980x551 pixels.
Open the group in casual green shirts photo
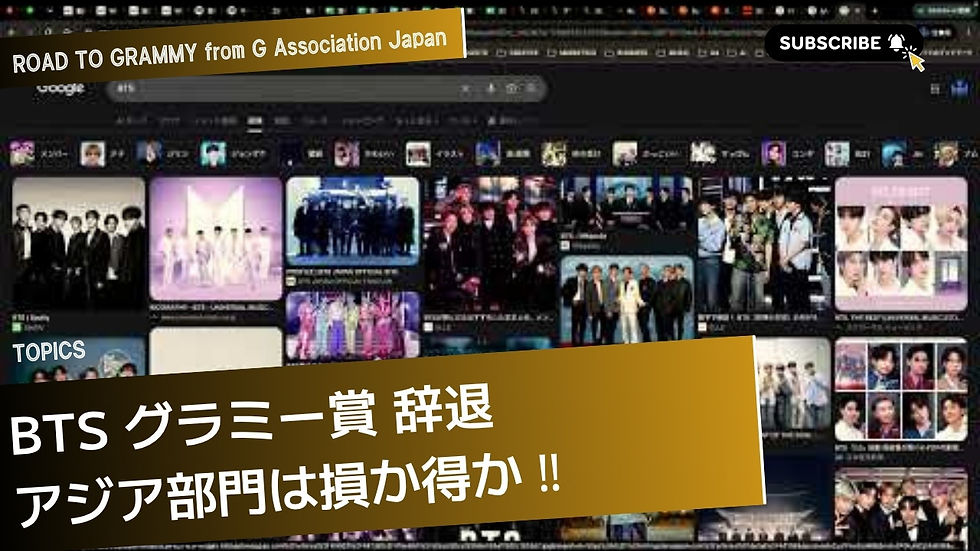[x=764, y=244]
